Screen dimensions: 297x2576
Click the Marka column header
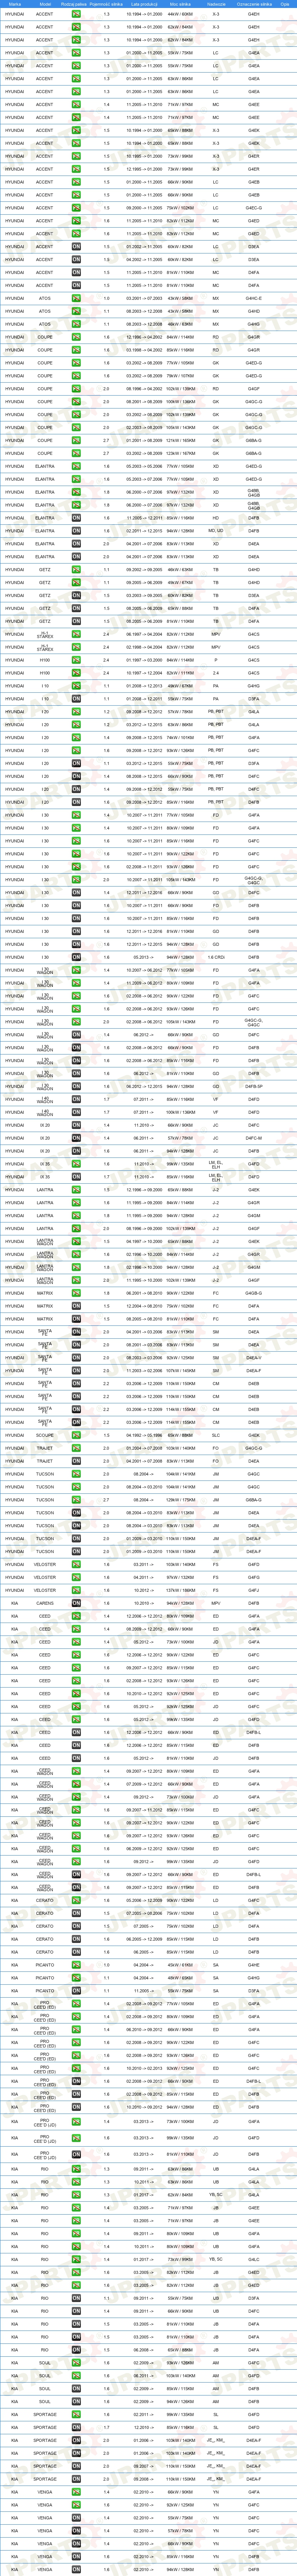(x=15, y=4)
